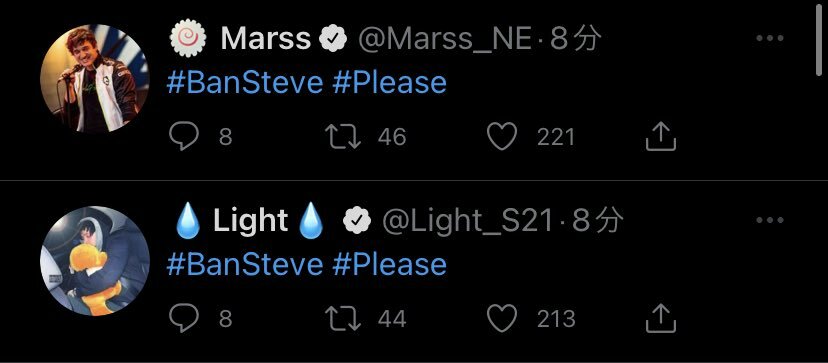Share the Marss tweet
Screen dimensions: 828x363
(661, 137)
